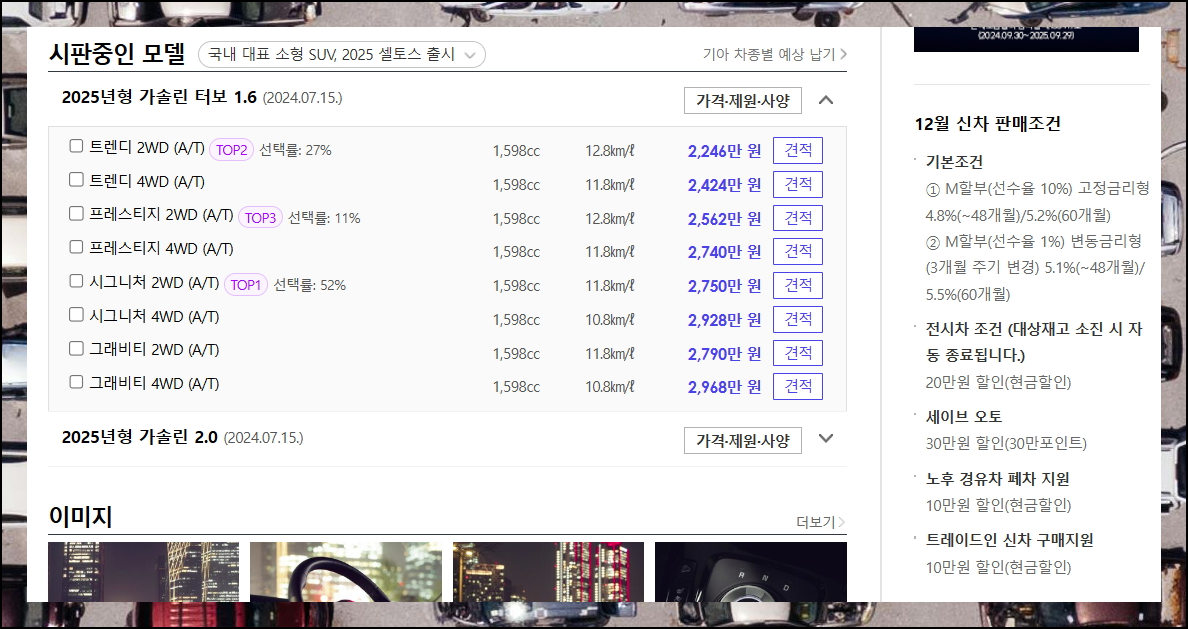Click 트레이드인 신차 구매지원 item
1188x629 pixels.
point(1009,540)
